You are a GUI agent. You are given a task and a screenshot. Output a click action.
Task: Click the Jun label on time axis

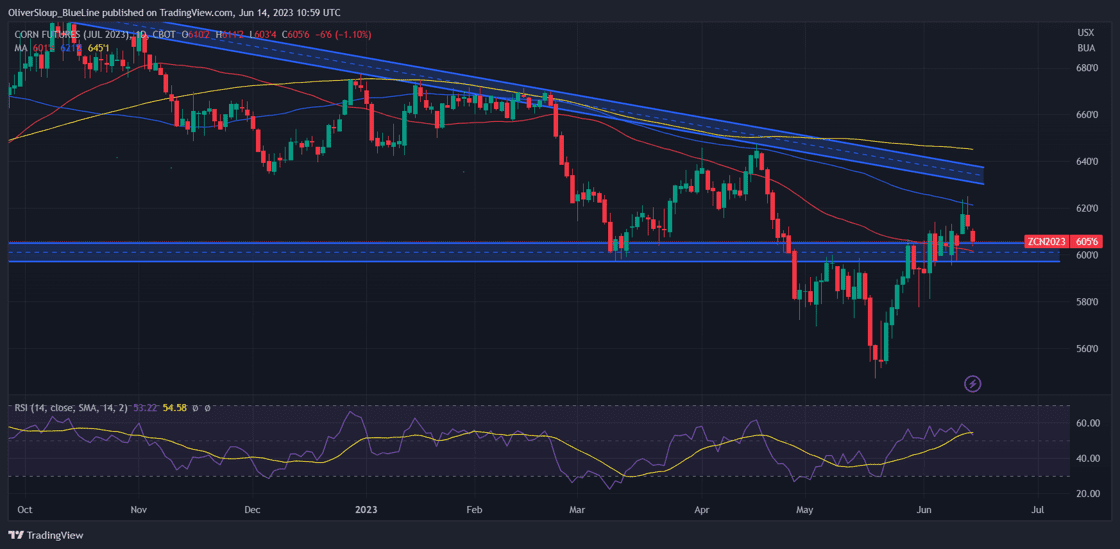tap(924, 510)
